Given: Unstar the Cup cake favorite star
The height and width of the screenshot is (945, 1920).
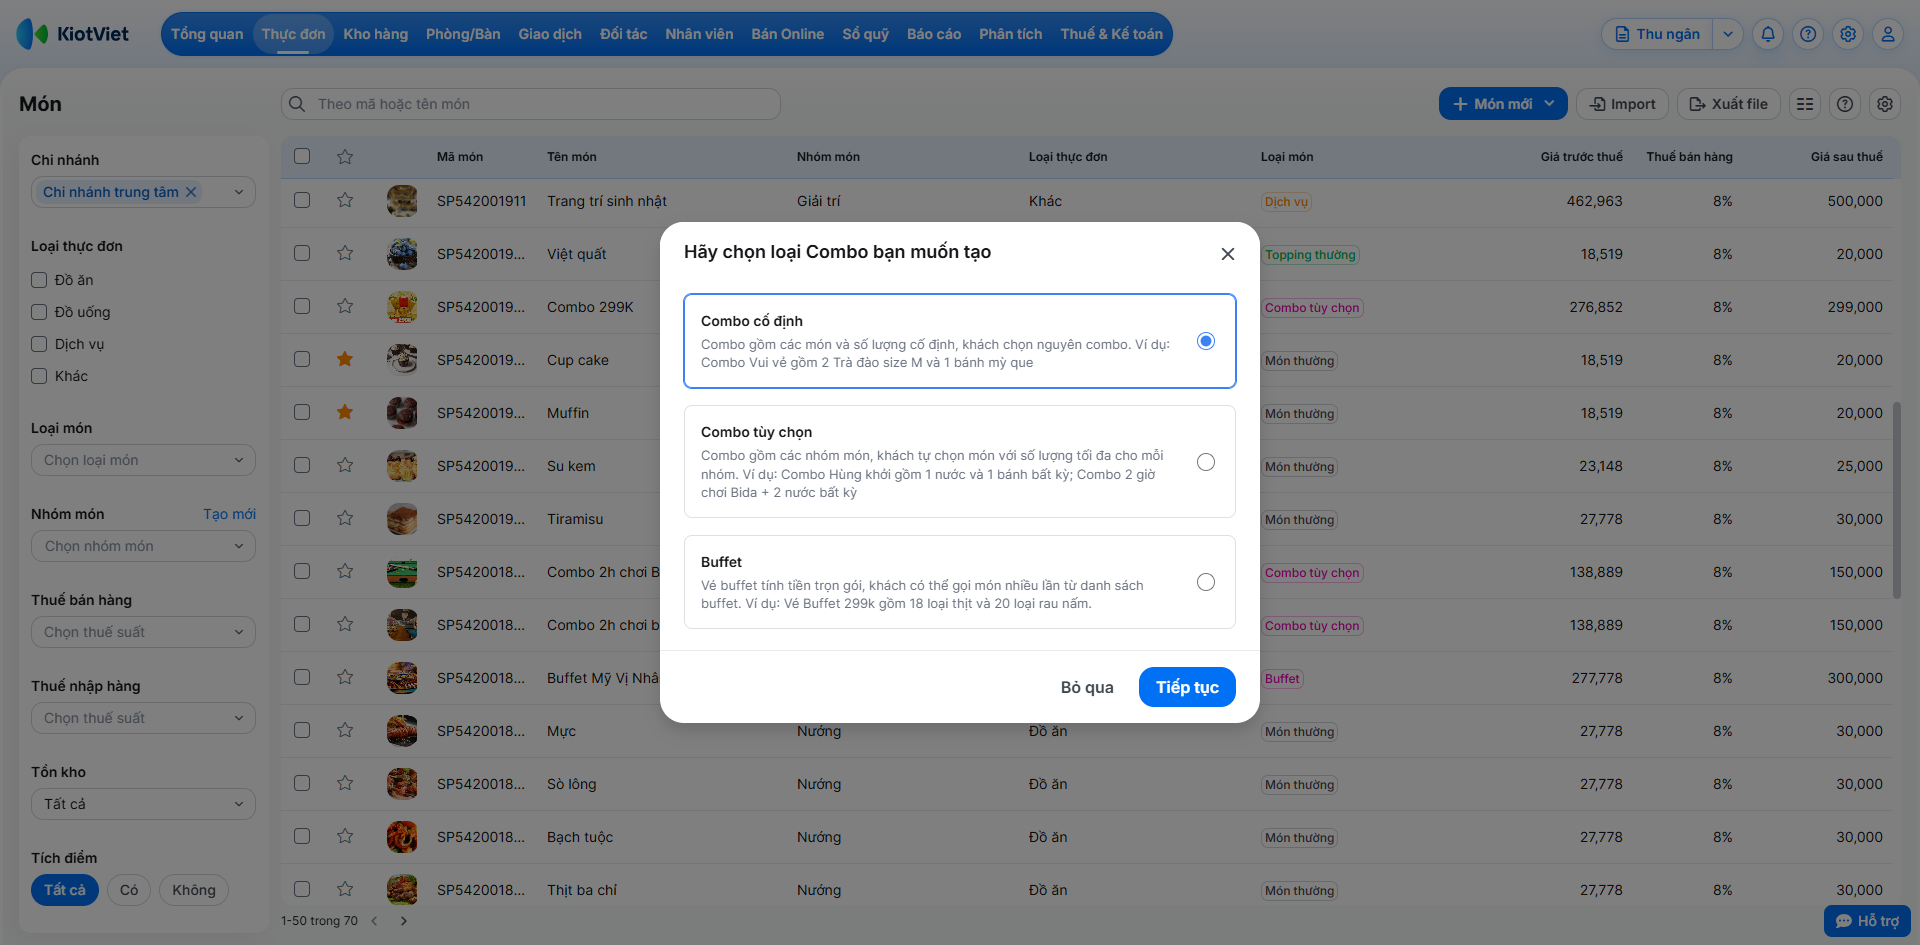Looking at the screenshot, I should (345, 359).
